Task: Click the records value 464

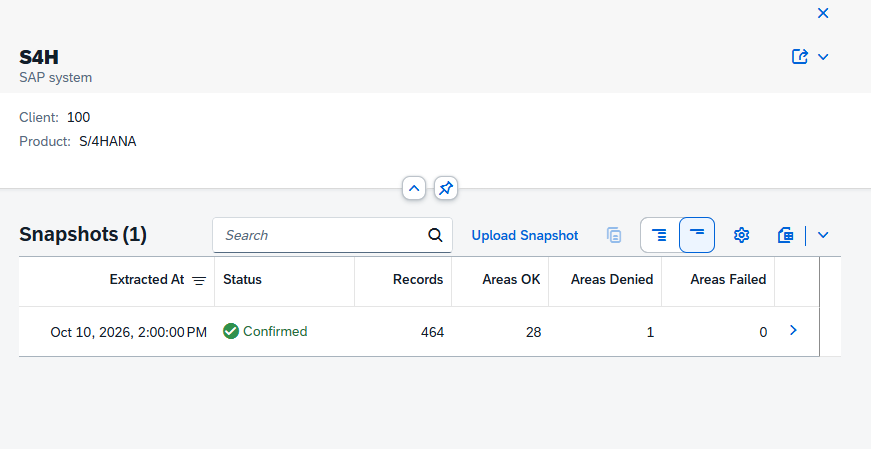Action: pyautogui.click(x=432, y=332)
